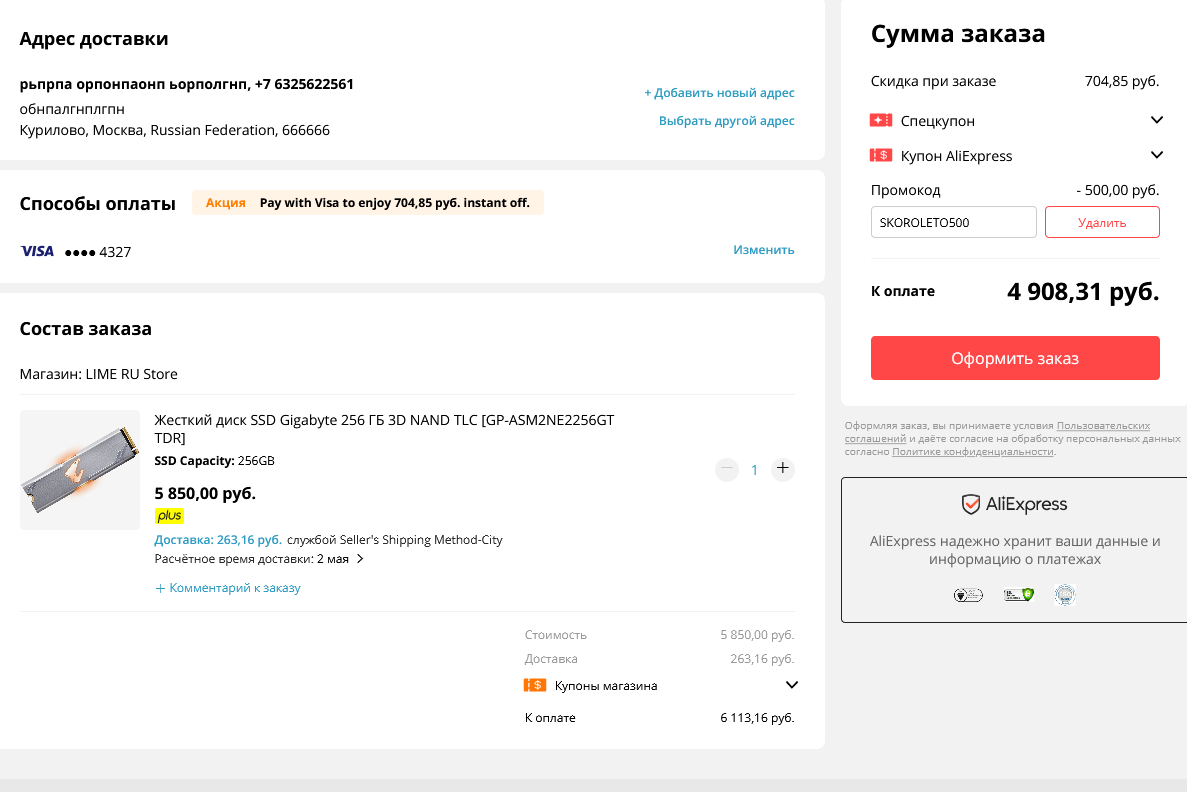Click the 4 908,31 руб. total amount
This screenshot has width=1187, height=792.
click(x=1083, y=292)
